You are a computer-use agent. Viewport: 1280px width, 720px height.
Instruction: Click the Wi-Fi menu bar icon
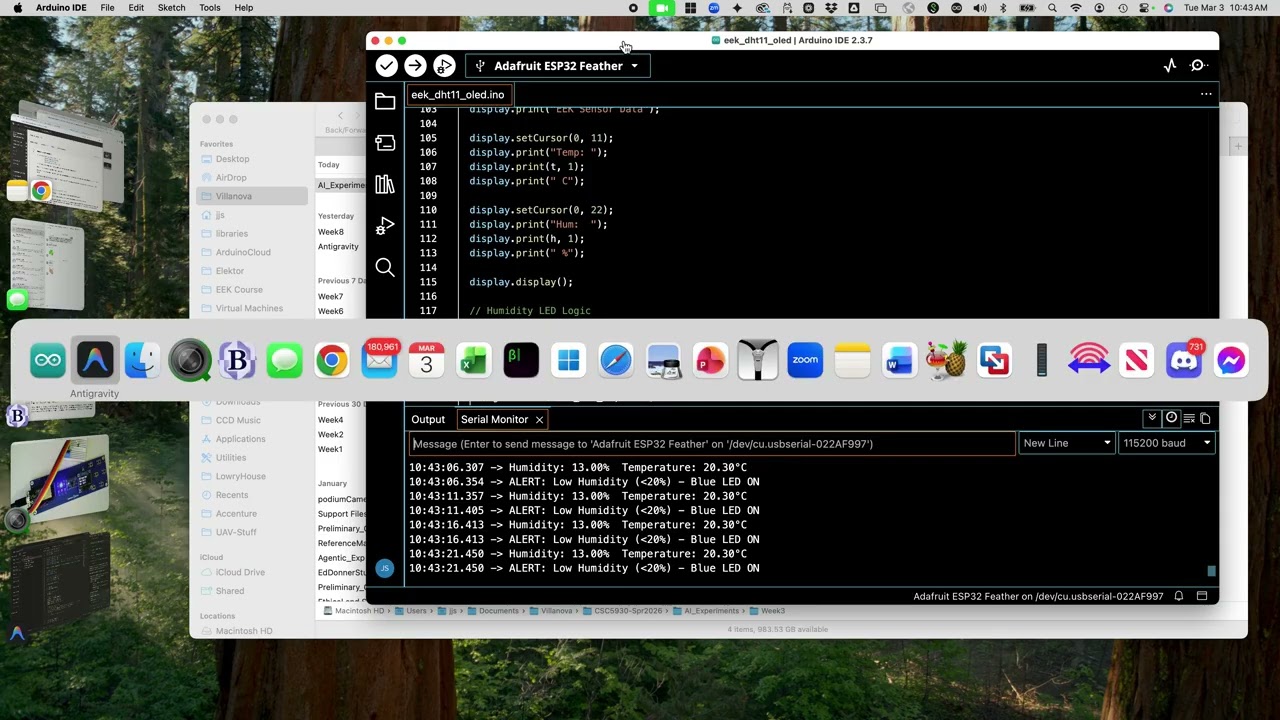point(1076,8)
